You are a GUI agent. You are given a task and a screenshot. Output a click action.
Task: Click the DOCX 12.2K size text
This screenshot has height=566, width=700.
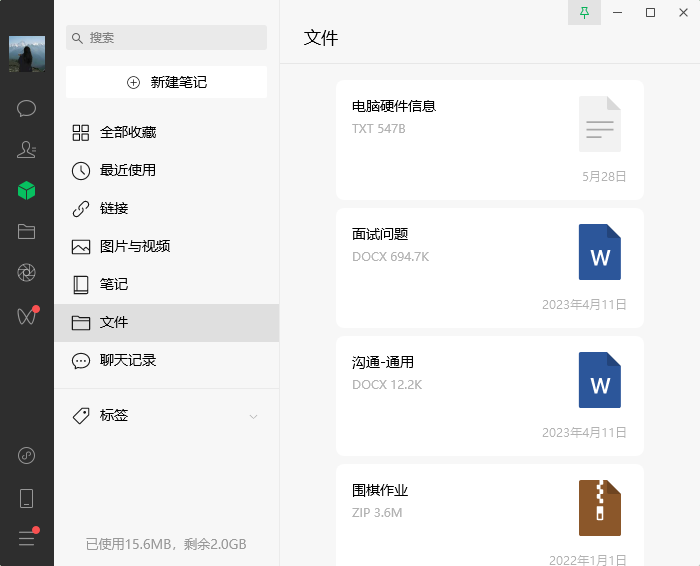387,385
